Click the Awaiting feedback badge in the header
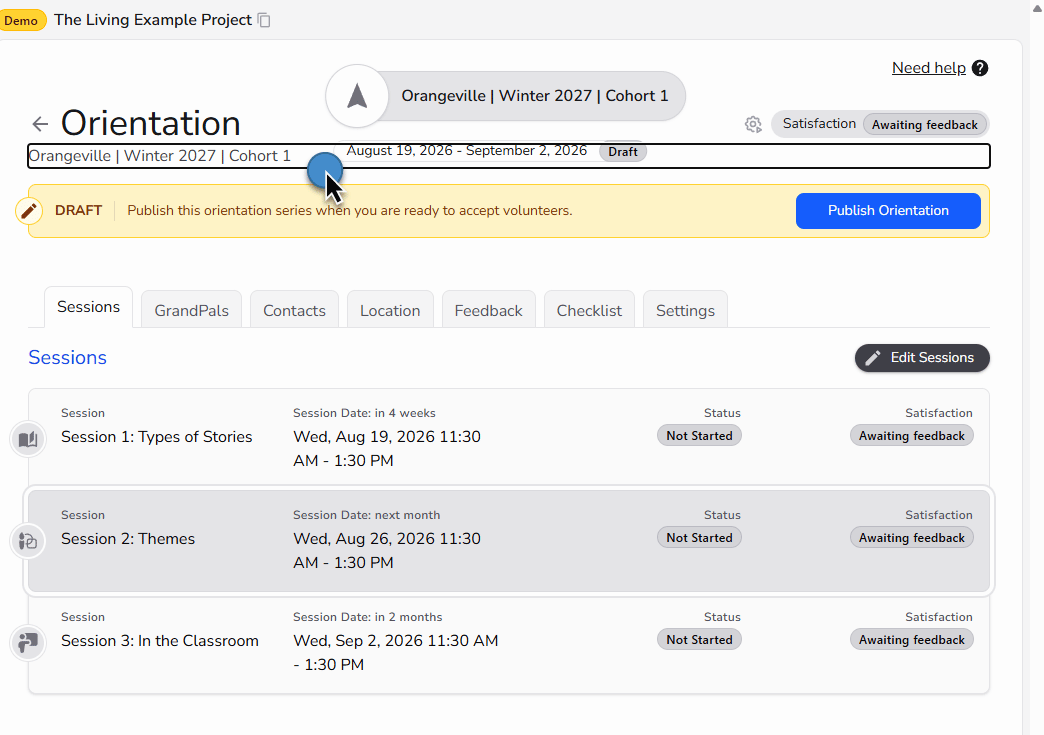The width and height of the screenshot is (1044, 735). [x=925, y=124]
